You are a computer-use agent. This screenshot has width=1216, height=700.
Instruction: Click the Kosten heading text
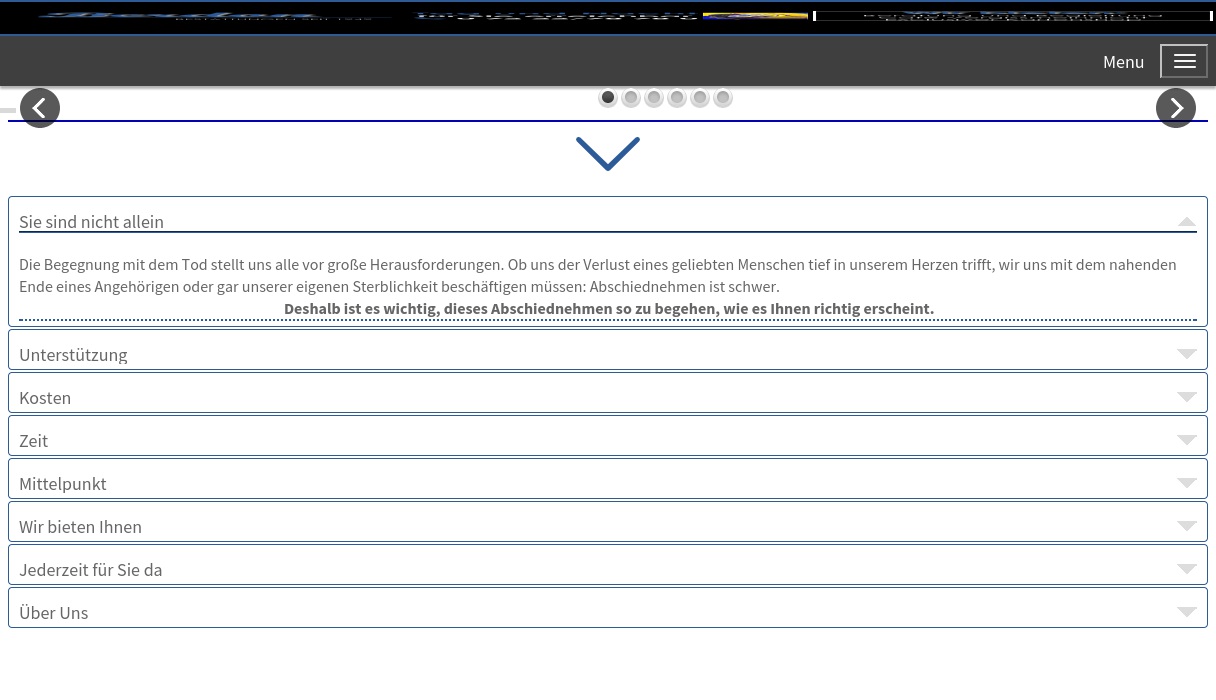pos(45,398)
